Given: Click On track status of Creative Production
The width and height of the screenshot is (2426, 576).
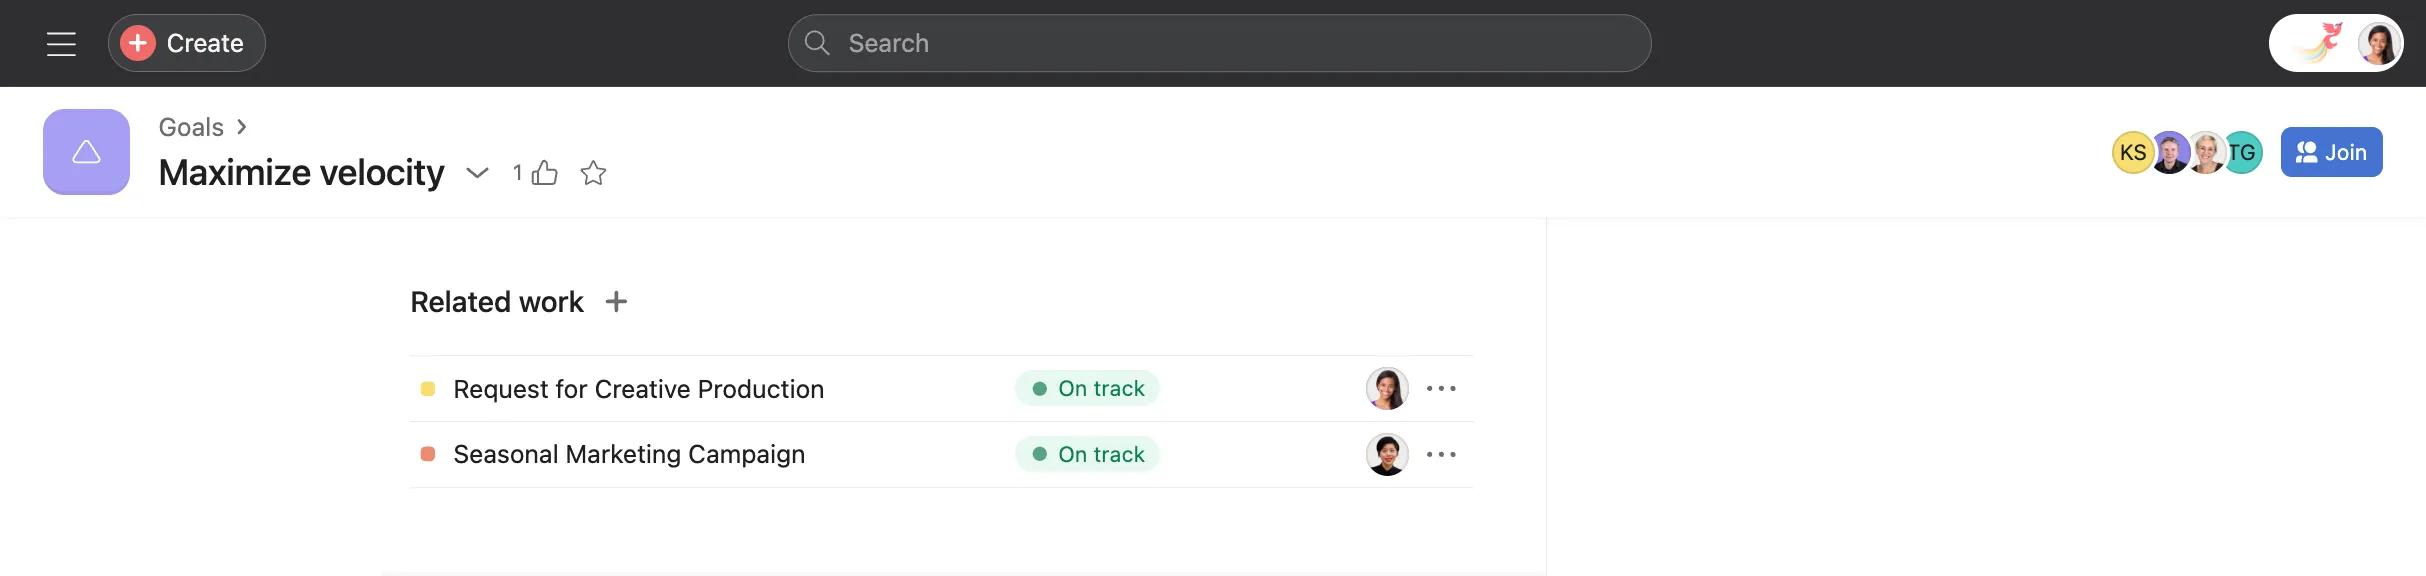Looking at the screenshot, I should pos(1087,388).
